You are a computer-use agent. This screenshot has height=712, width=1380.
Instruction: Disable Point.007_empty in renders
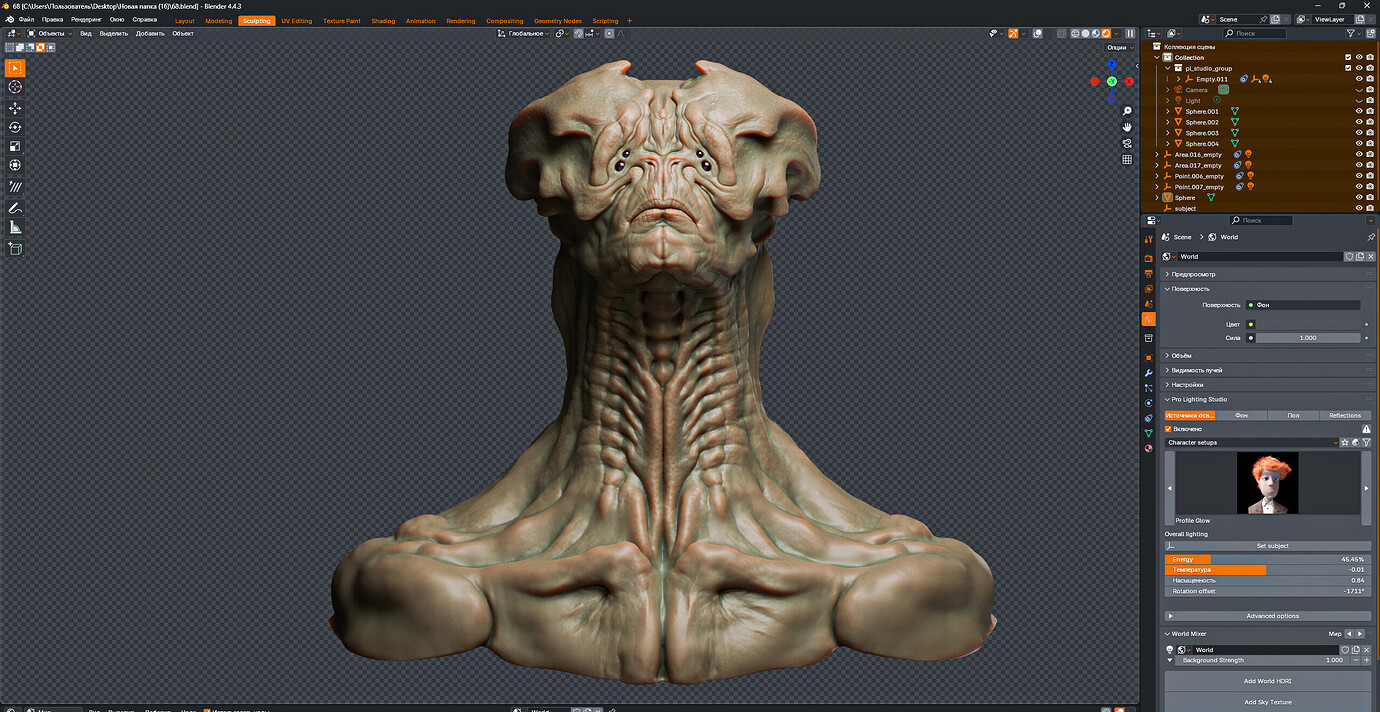coord(1370,187)
